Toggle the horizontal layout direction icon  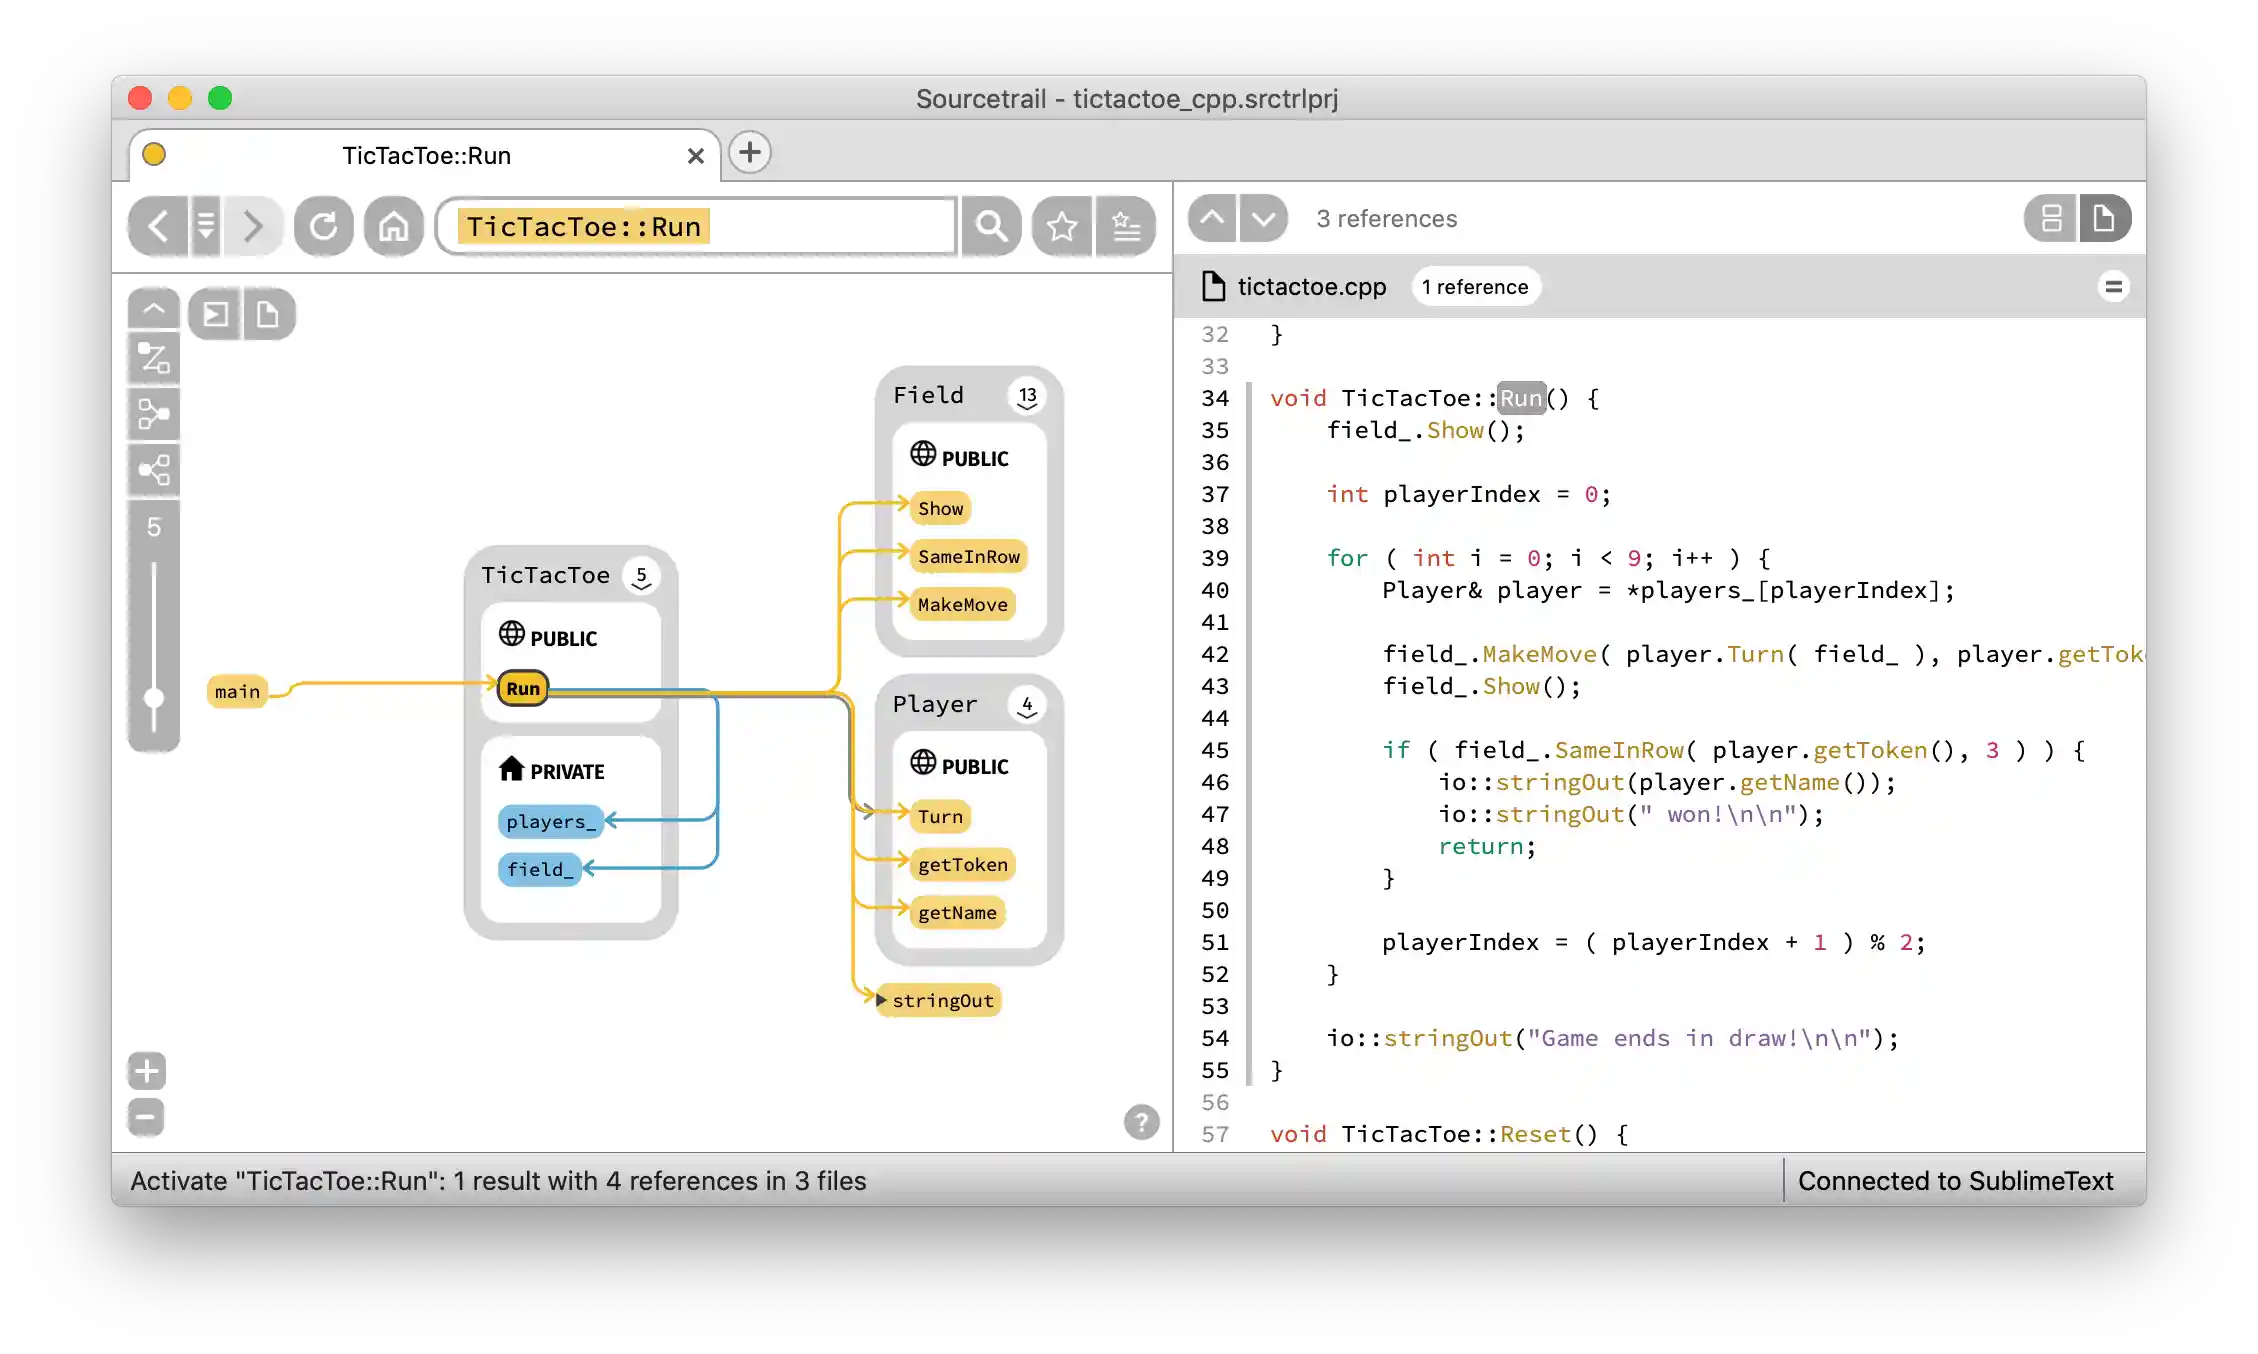tap(153, 358)
